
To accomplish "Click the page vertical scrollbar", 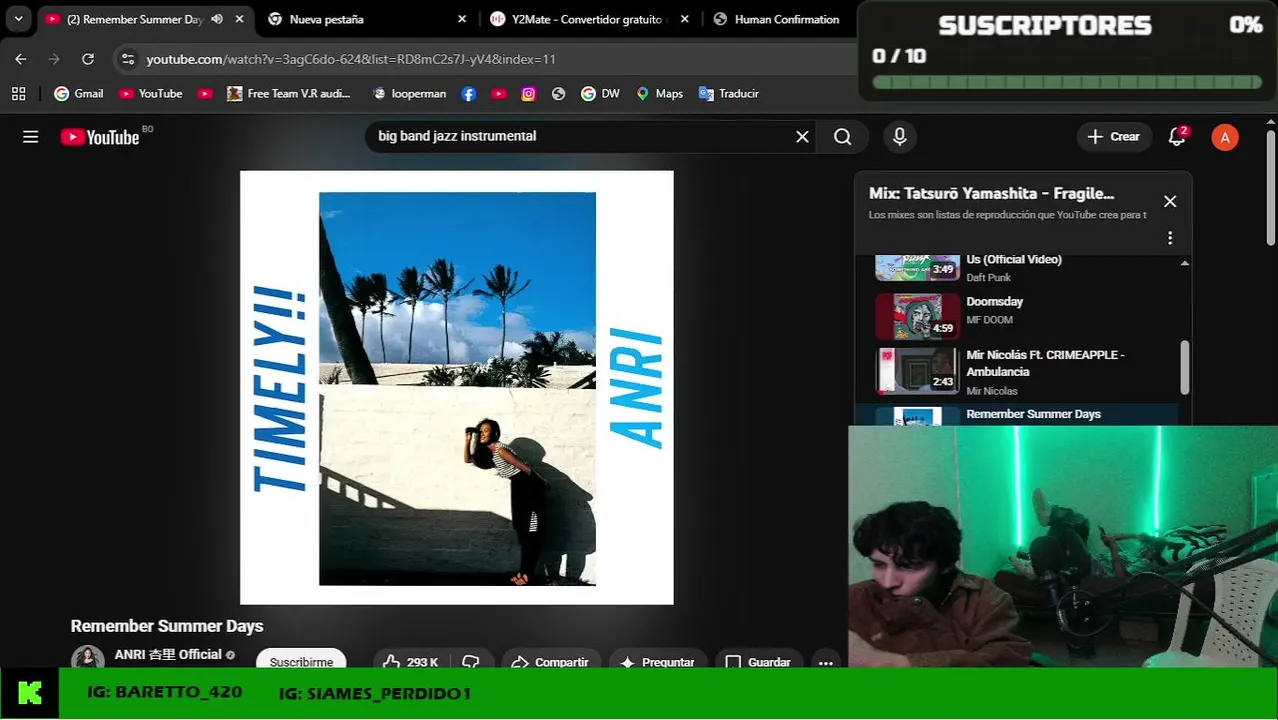I will (x=1271, y=186).
